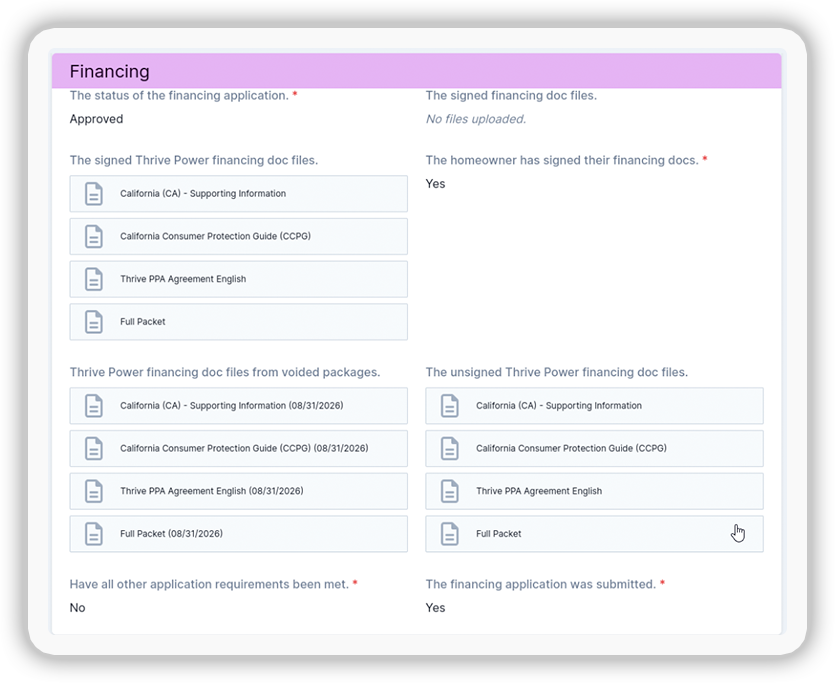835x683 pixels.
Task: Click document icon for signed Full Packet
Action: (94, 322)
